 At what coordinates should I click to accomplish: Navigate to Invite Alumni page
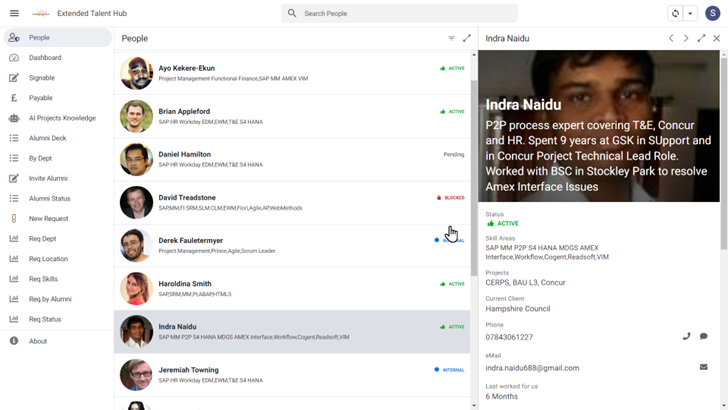48,178
